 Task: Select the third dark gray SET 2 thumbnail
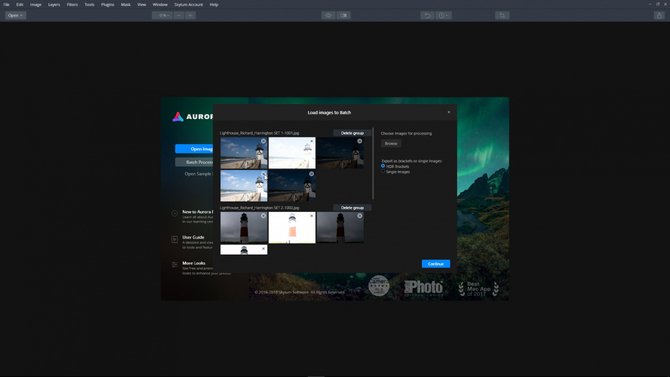[x=341, y=227]
